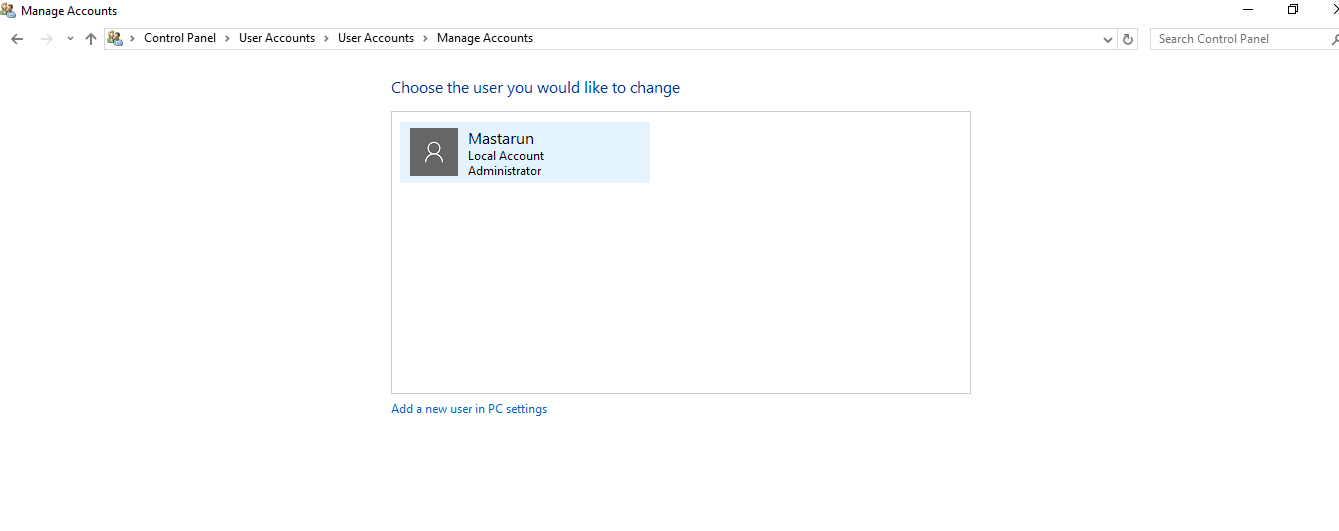Click the Local Account text
Viewport: 1339px width, 531px height.
(506, 156)
